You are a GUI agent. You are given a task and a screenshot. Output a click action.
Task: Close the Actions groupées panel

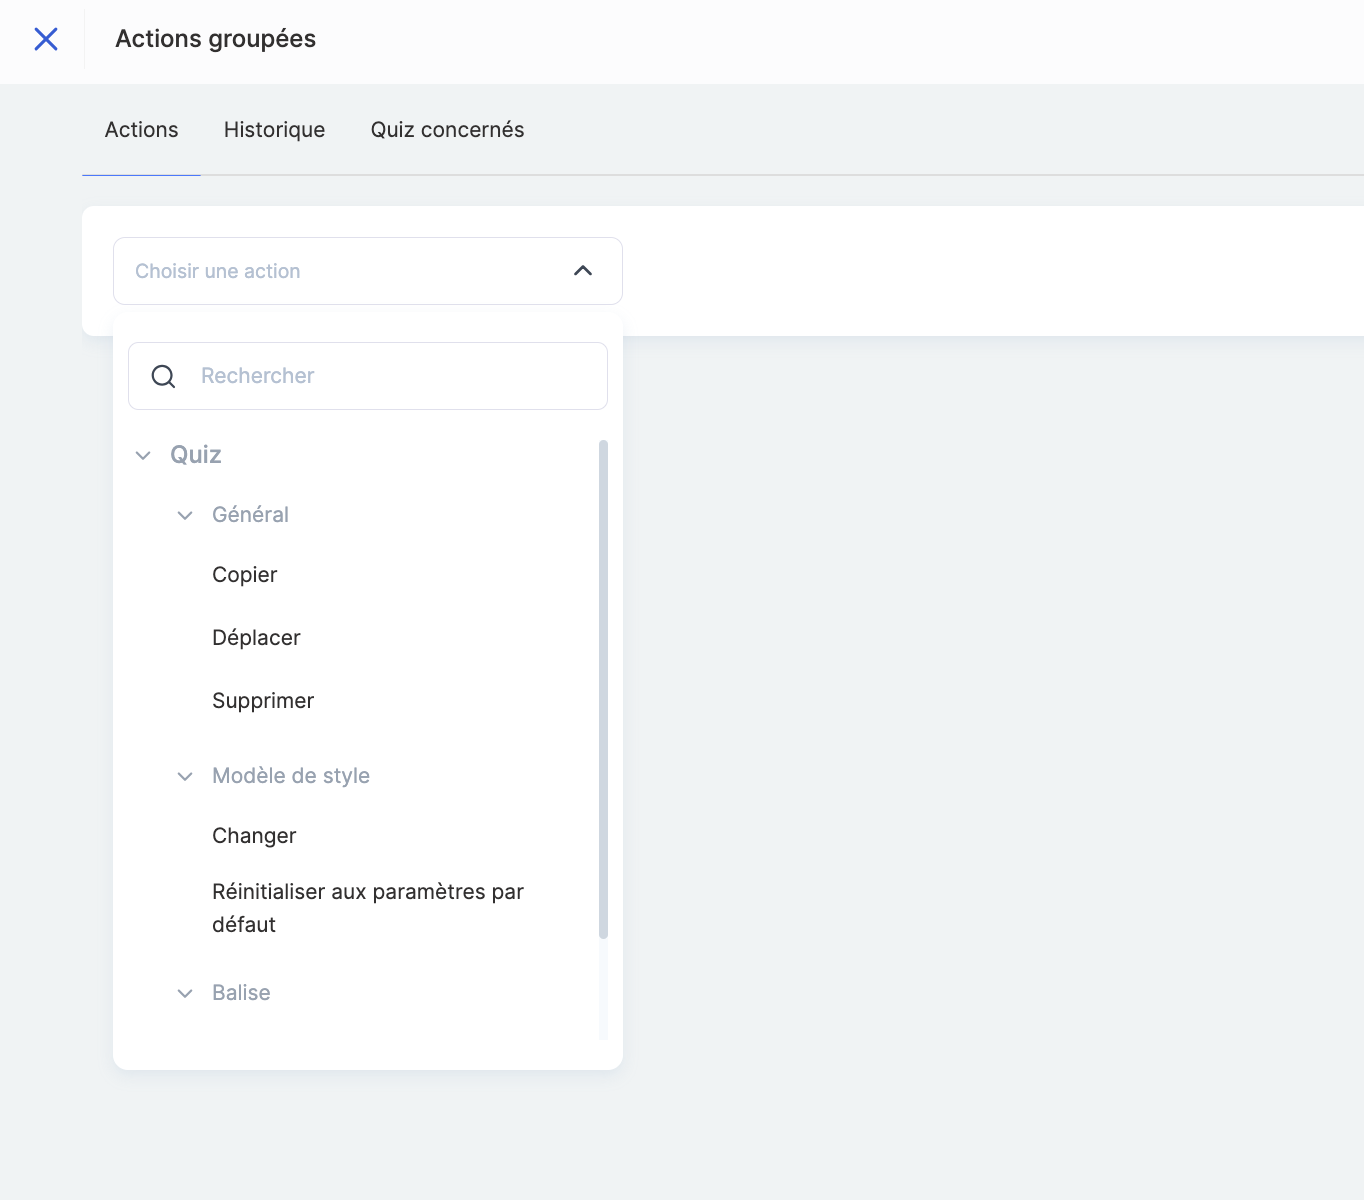46,39
